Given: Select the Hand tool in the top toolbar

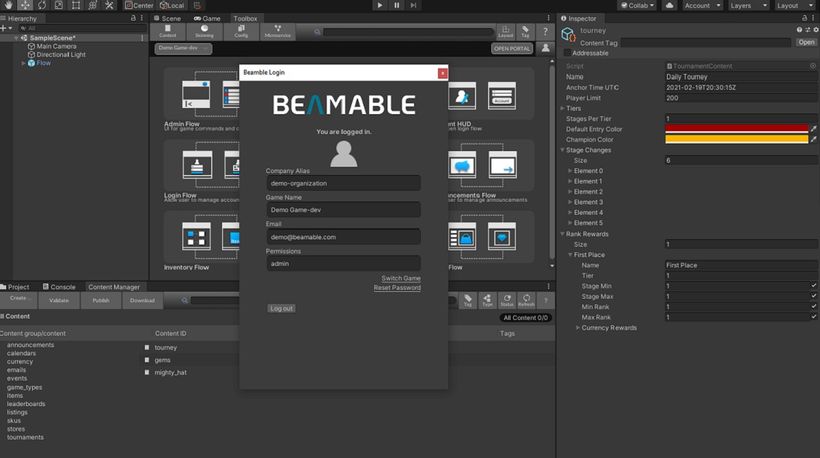Looking at the screenshot, I should pyautogui.click(x=7, y=5).
